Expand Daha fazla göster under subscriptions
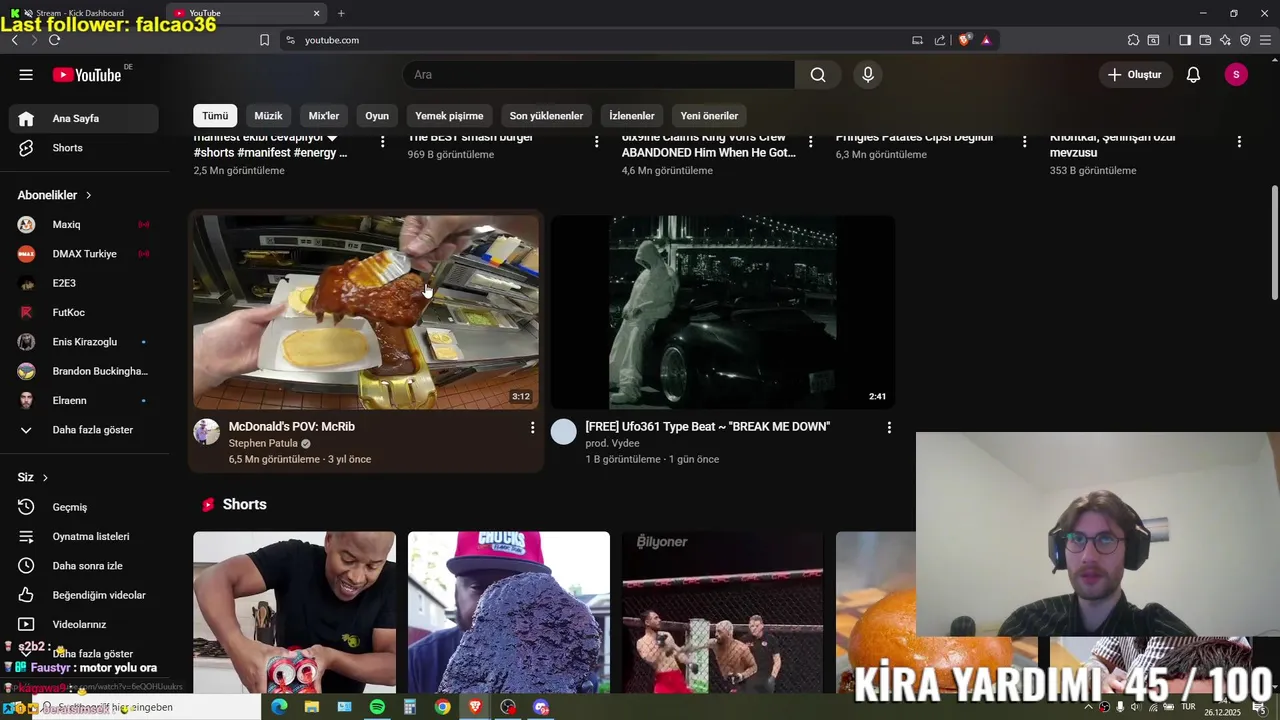Viewport: 1280px width, 720px height. click(84, 430)
